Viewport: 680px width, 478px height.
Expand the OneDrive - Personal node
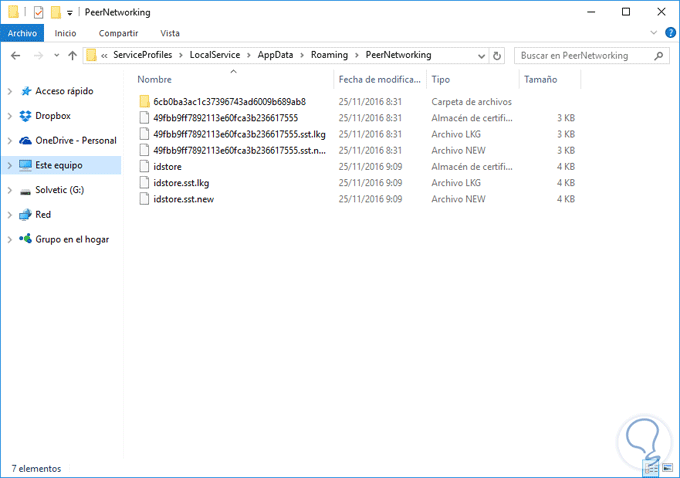(10, 141)
